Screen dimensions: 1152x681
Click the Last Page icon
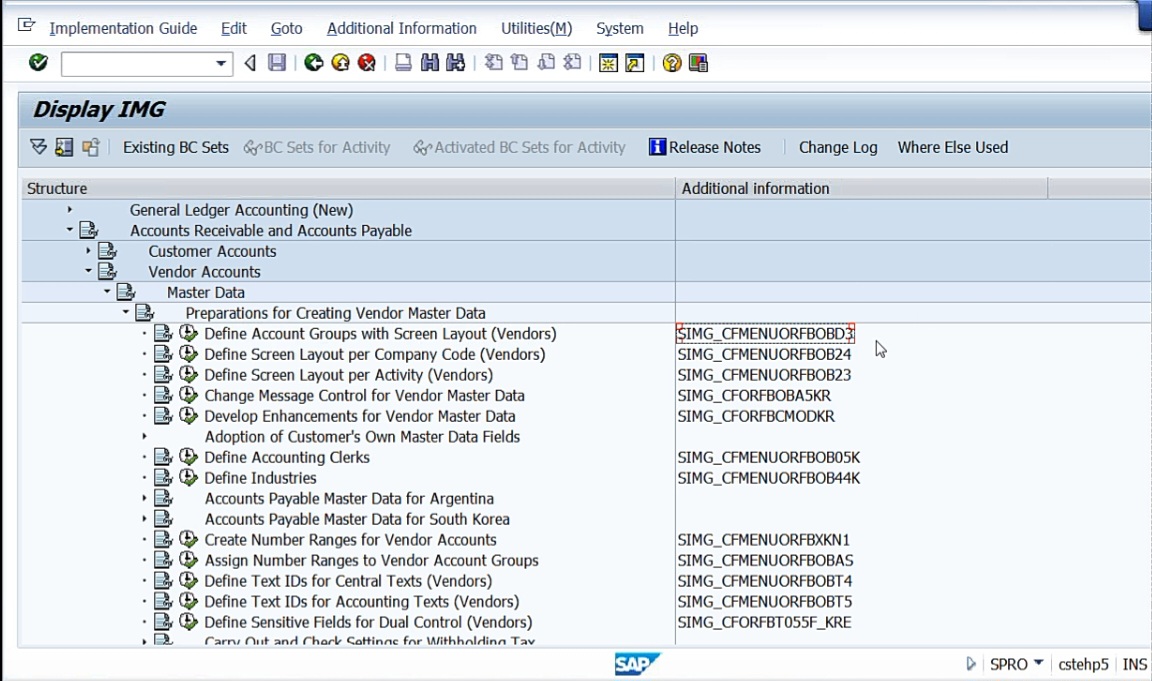pyautogui.click(x=572, y=63)
